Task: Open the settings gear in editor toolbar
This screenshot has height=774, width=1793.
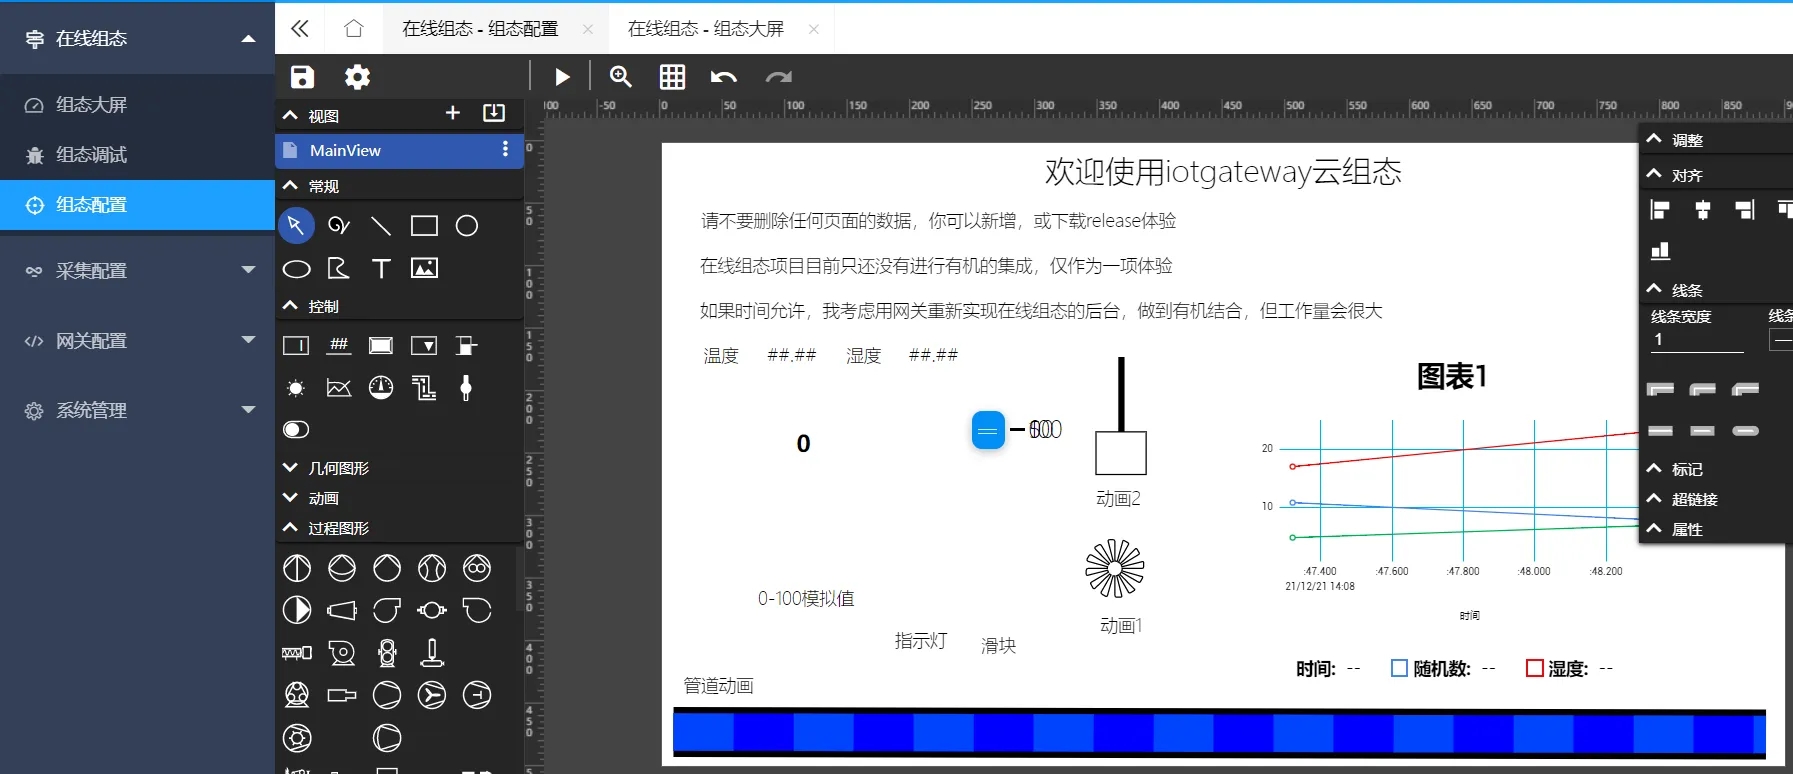Action: (x=357, y=77)
